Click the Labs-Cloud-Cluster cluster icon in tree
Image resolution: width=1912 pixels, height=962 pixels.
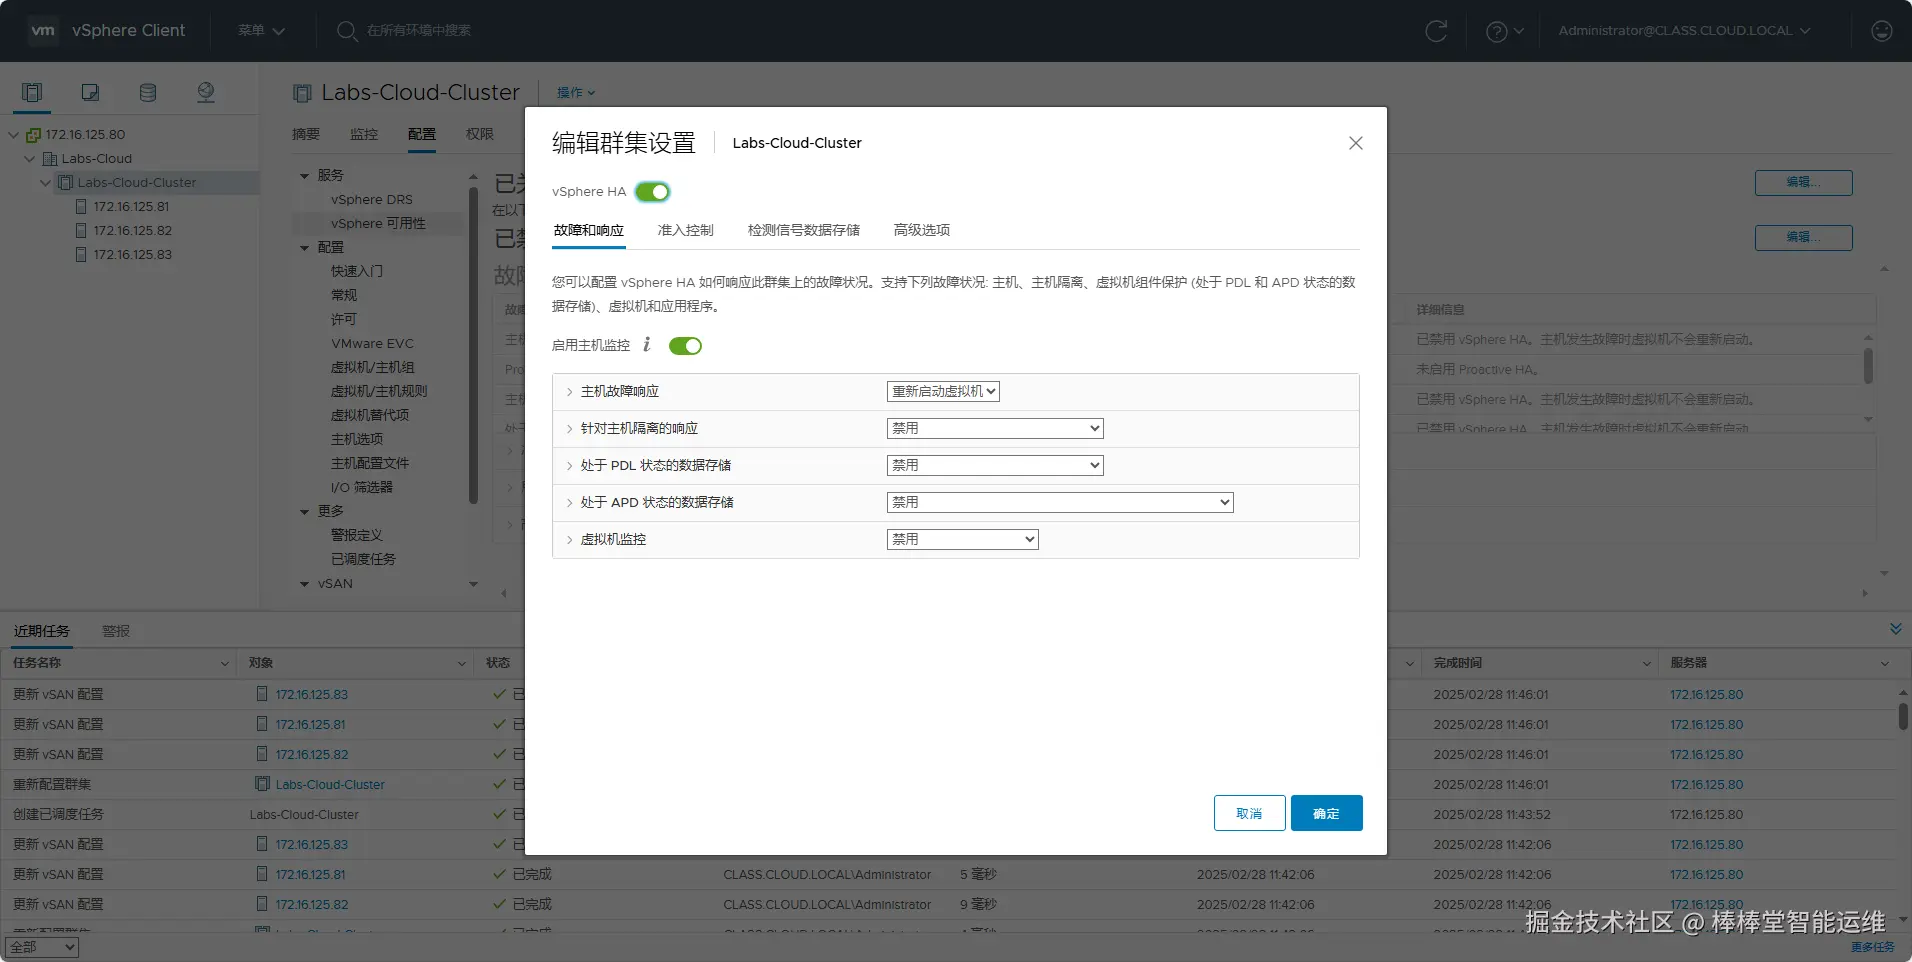coord(65,183)
